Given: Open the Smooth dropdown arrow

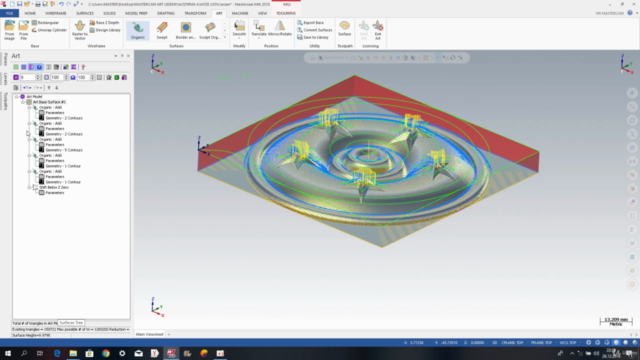Looking at the screenshot, I should (x=239, y=38).
